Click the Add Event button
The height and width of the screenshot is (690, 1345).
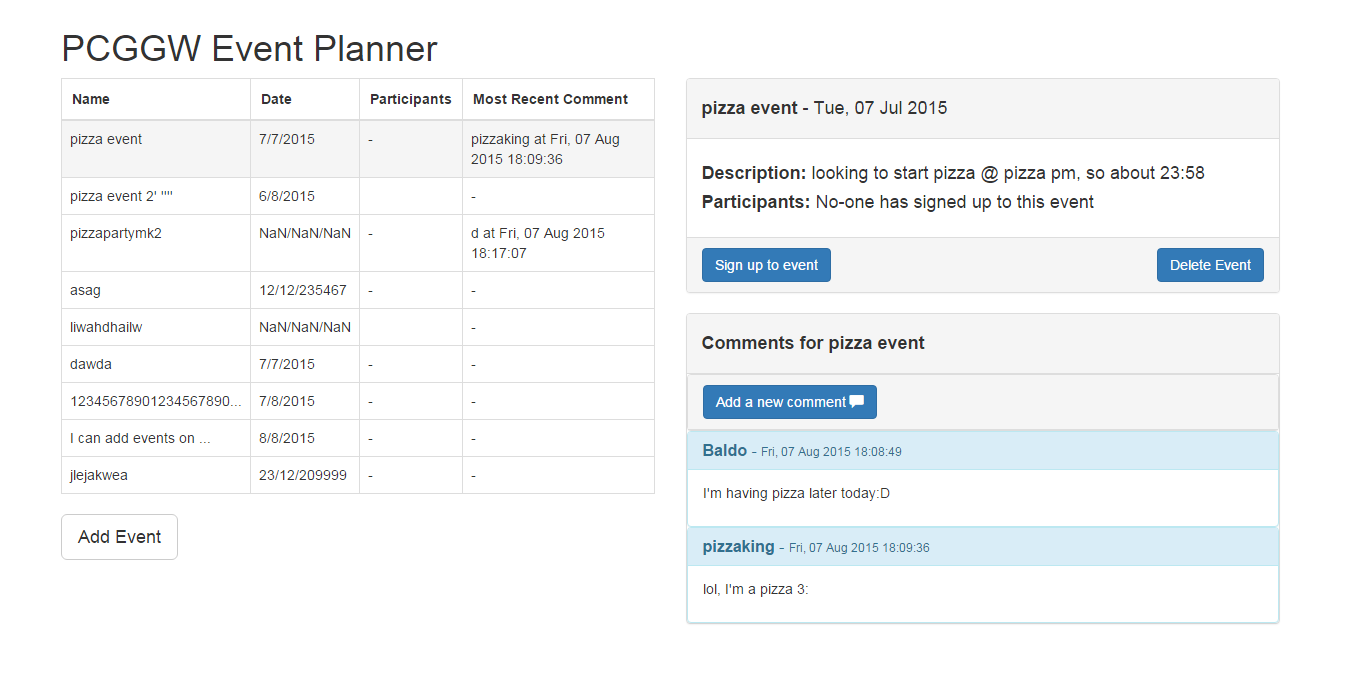pos(119,537)
